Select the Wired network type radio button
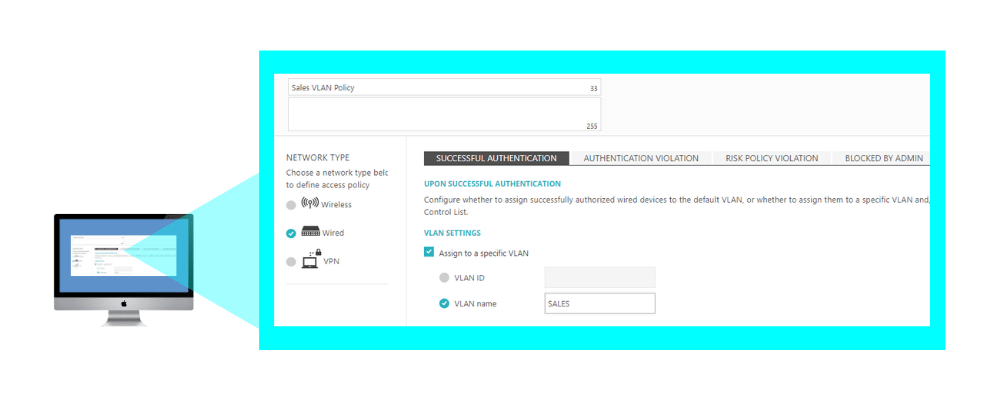Screen dimensions: 1000x400 (291, 233)
